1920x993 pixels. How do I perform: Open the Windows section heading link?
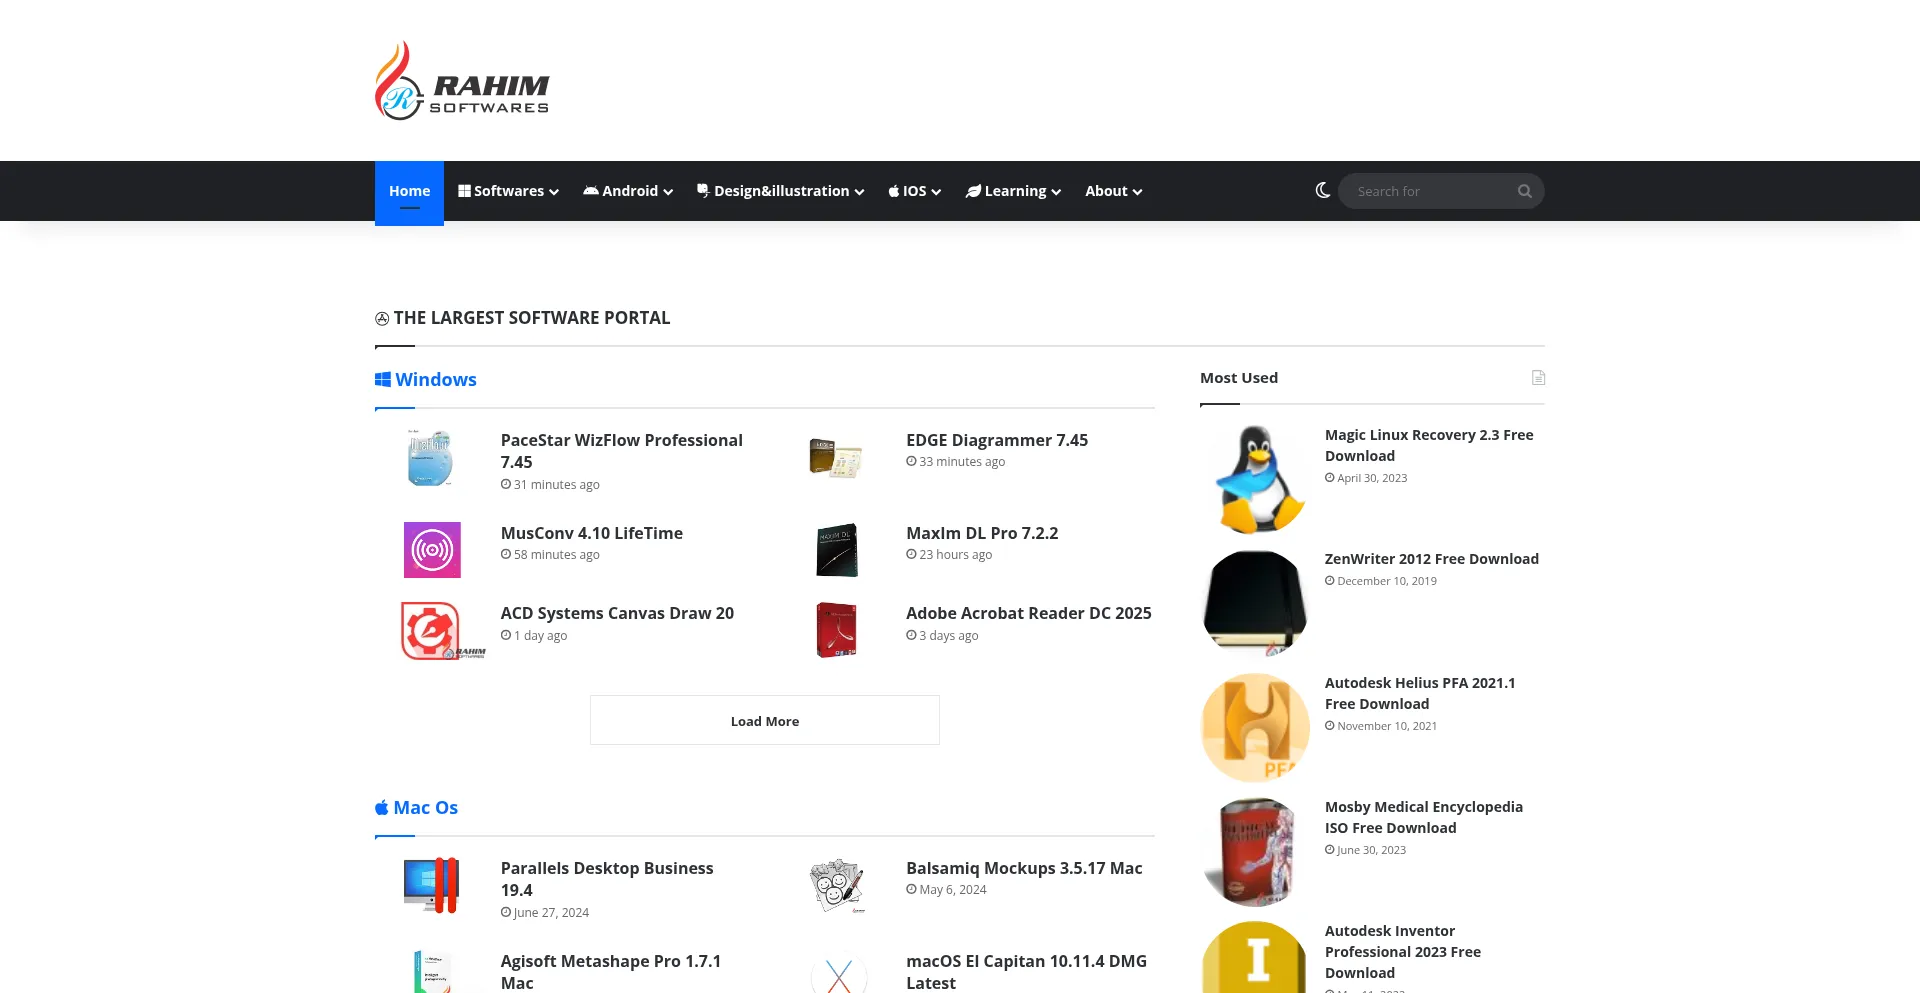436,380
